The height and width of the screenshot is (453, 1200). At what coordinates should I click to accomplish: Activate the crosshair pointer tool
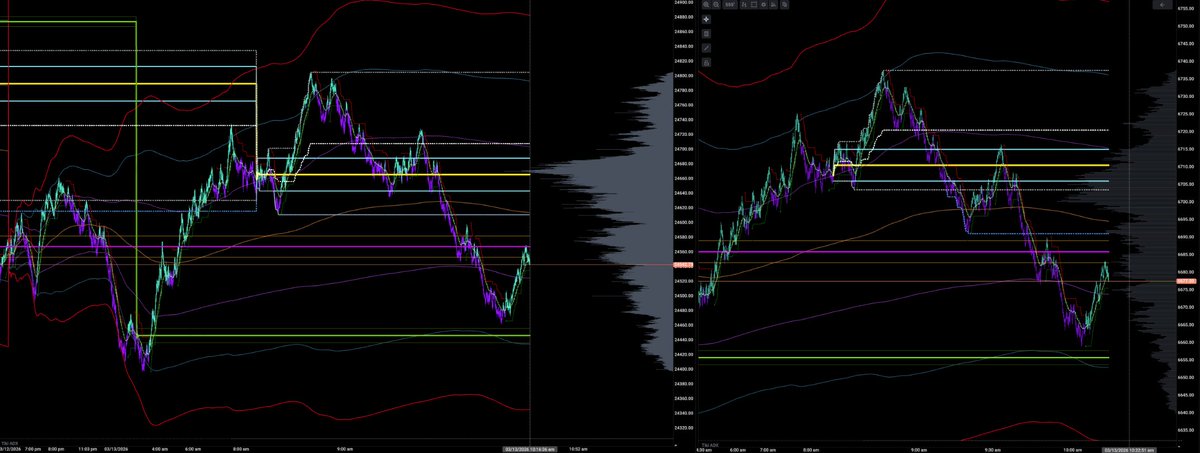tap(706, 19)
